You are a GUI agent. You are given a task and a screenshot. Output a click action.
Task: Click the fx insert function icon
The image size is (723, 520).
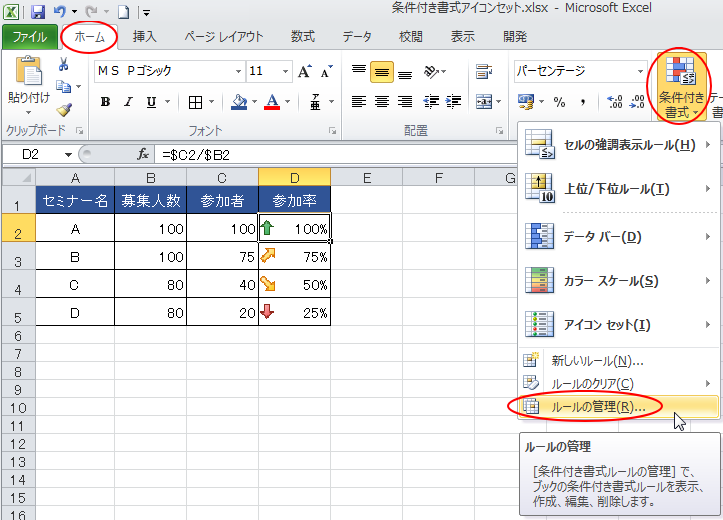click(143, 154)
